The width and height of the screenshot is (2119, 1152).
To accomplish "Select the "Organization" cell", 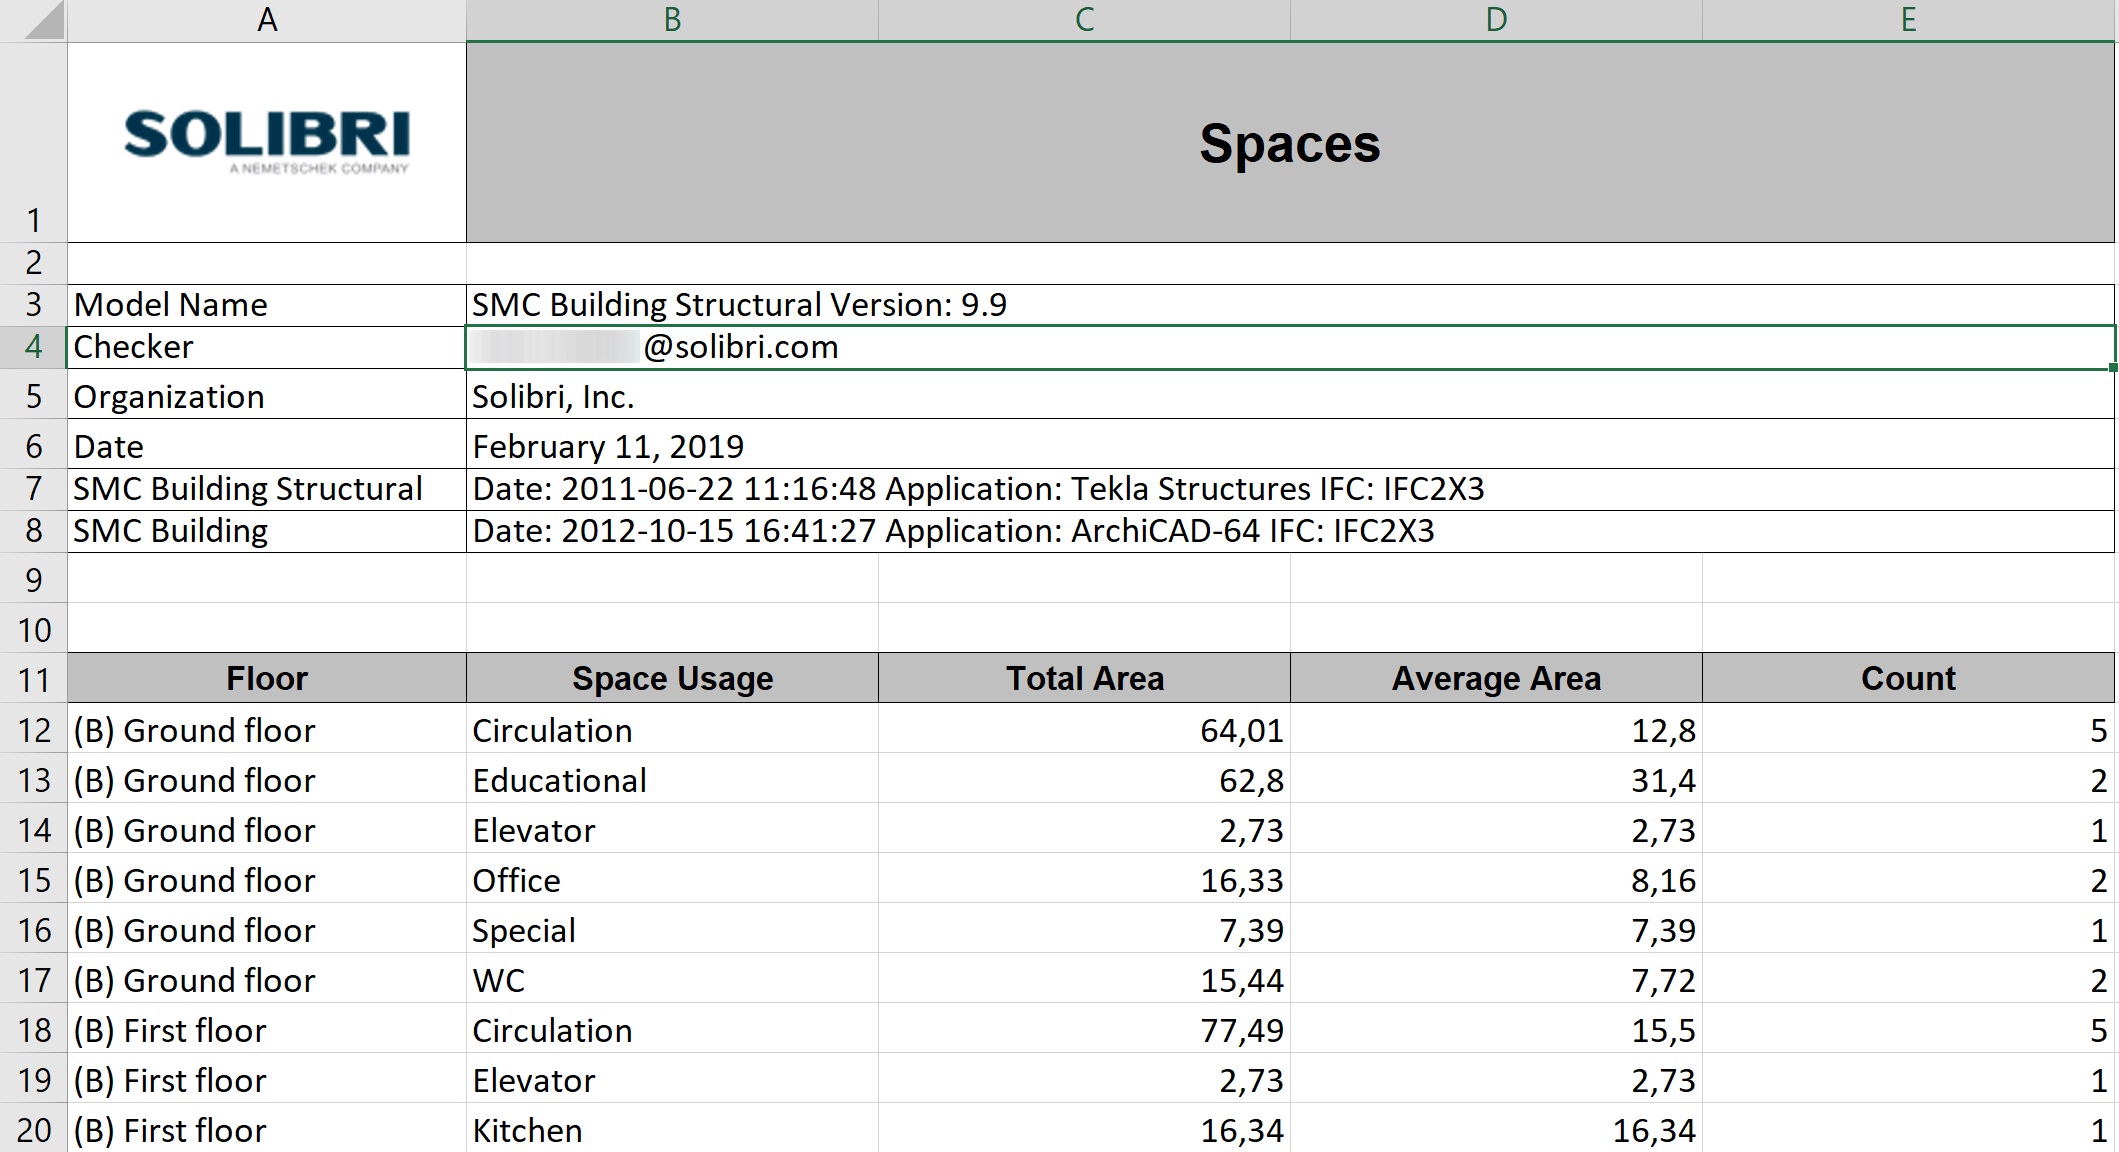I will click(267, 394).
